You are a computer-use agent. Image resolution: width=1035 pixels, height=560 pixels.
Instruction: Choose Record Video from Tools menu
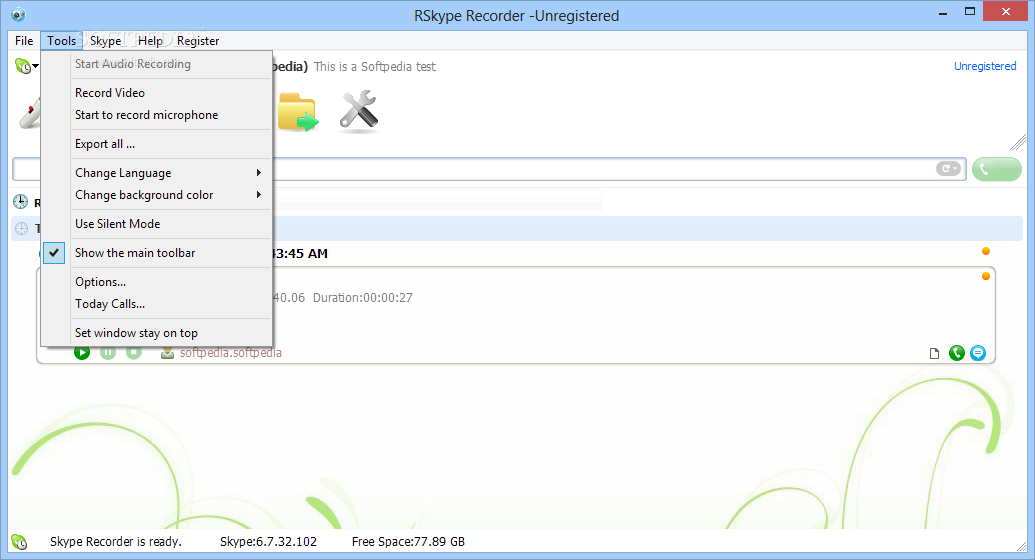tap(157, 92)
